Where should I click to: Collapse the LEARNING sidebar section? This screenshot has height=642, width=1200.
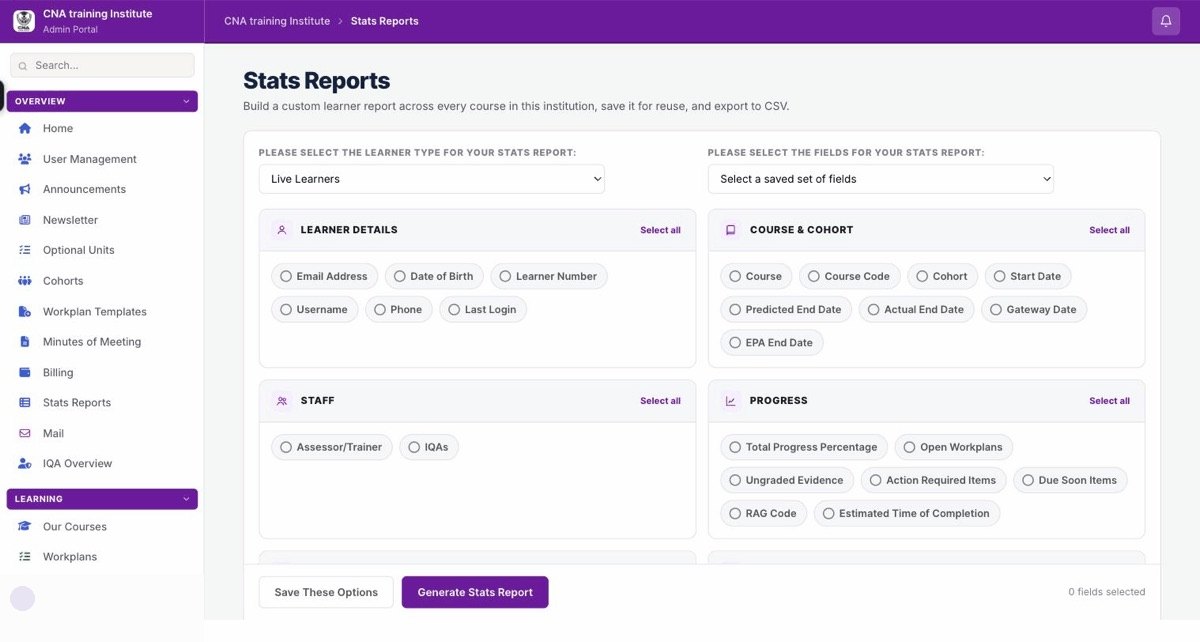coord(102,499)
